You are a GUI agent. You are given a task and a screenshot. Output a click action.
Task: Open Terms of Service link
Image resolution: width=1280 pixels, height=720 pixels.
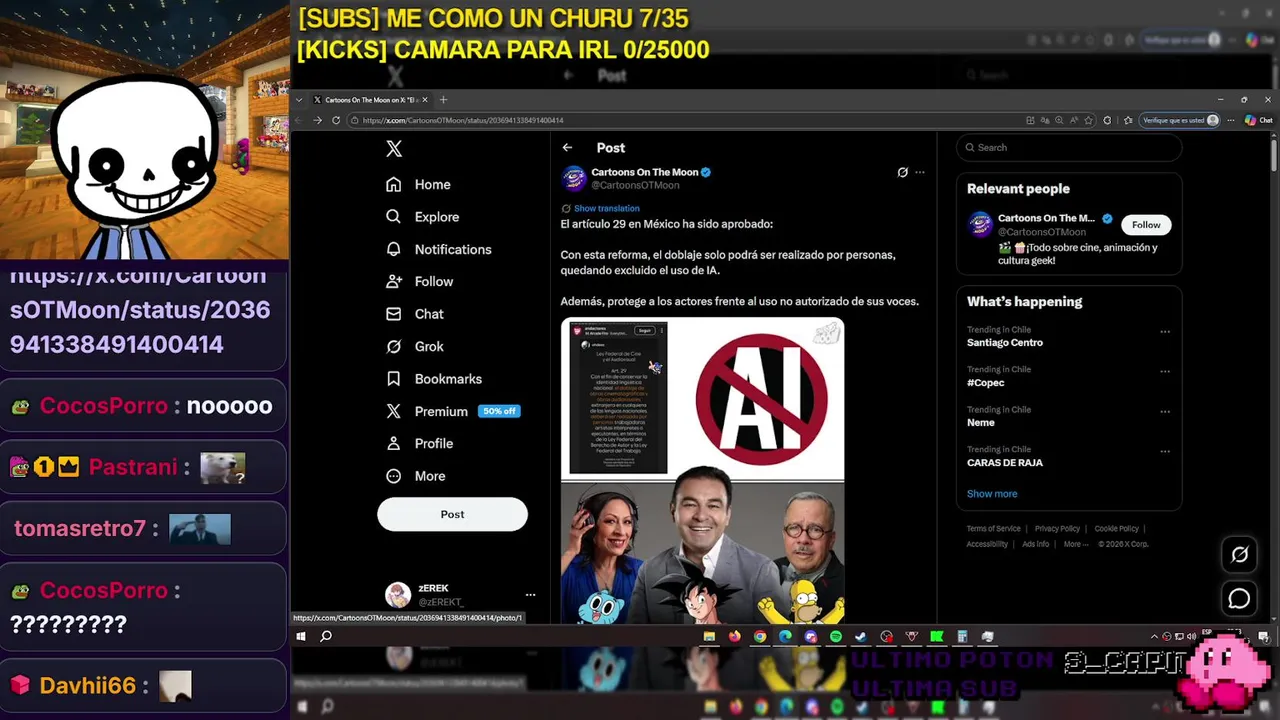tap(993, 528)
